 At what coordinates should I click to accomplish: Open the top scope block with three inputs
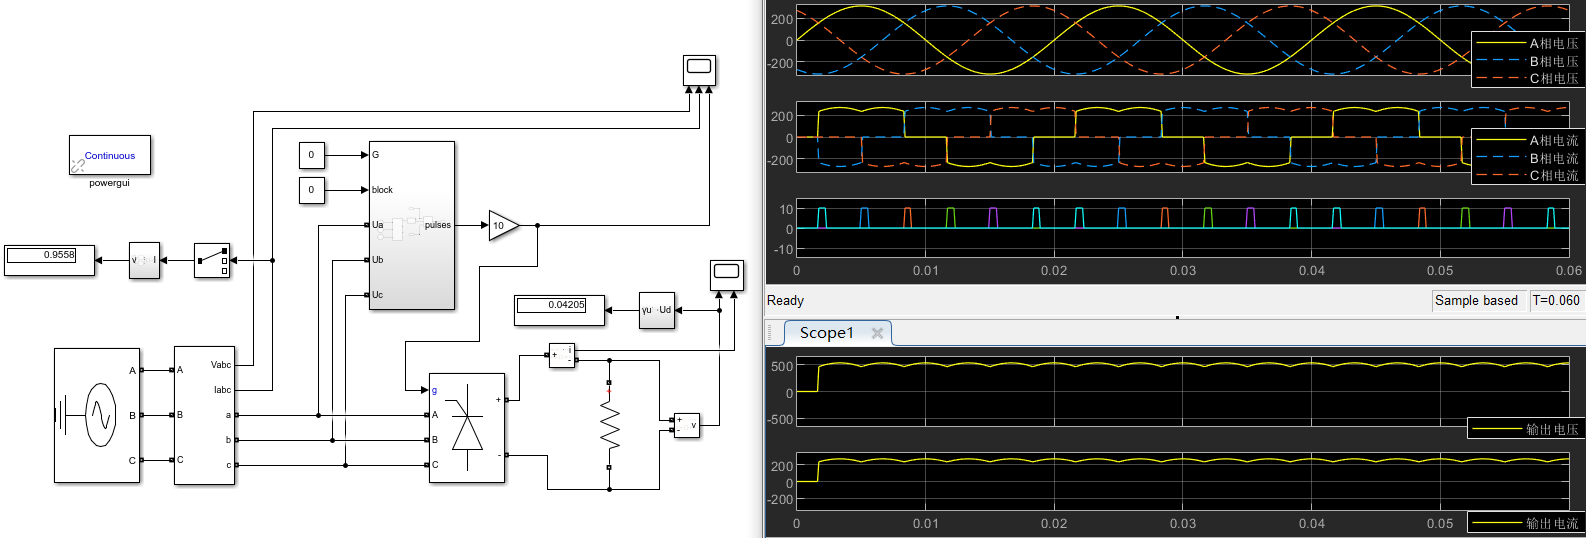click(x=699, y=69)
